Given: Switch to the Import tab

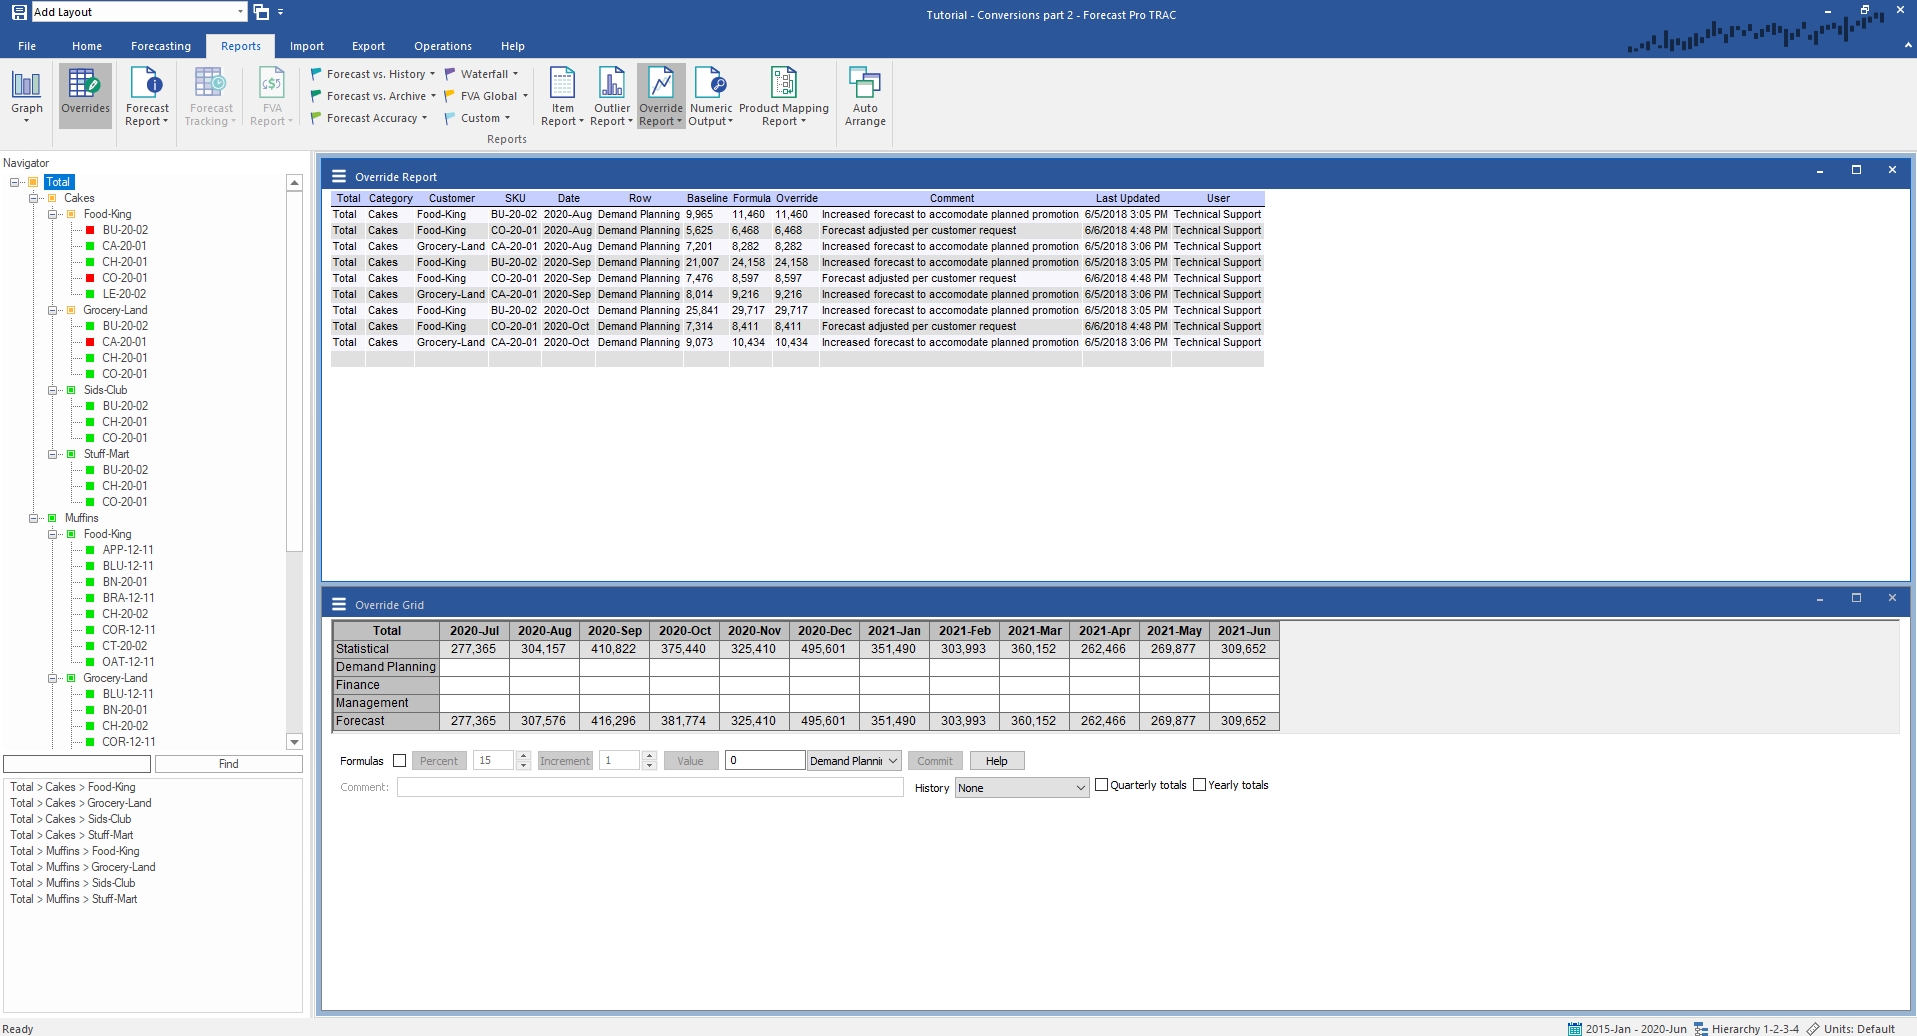Looking at the screenshot, I should pos(307,46).
